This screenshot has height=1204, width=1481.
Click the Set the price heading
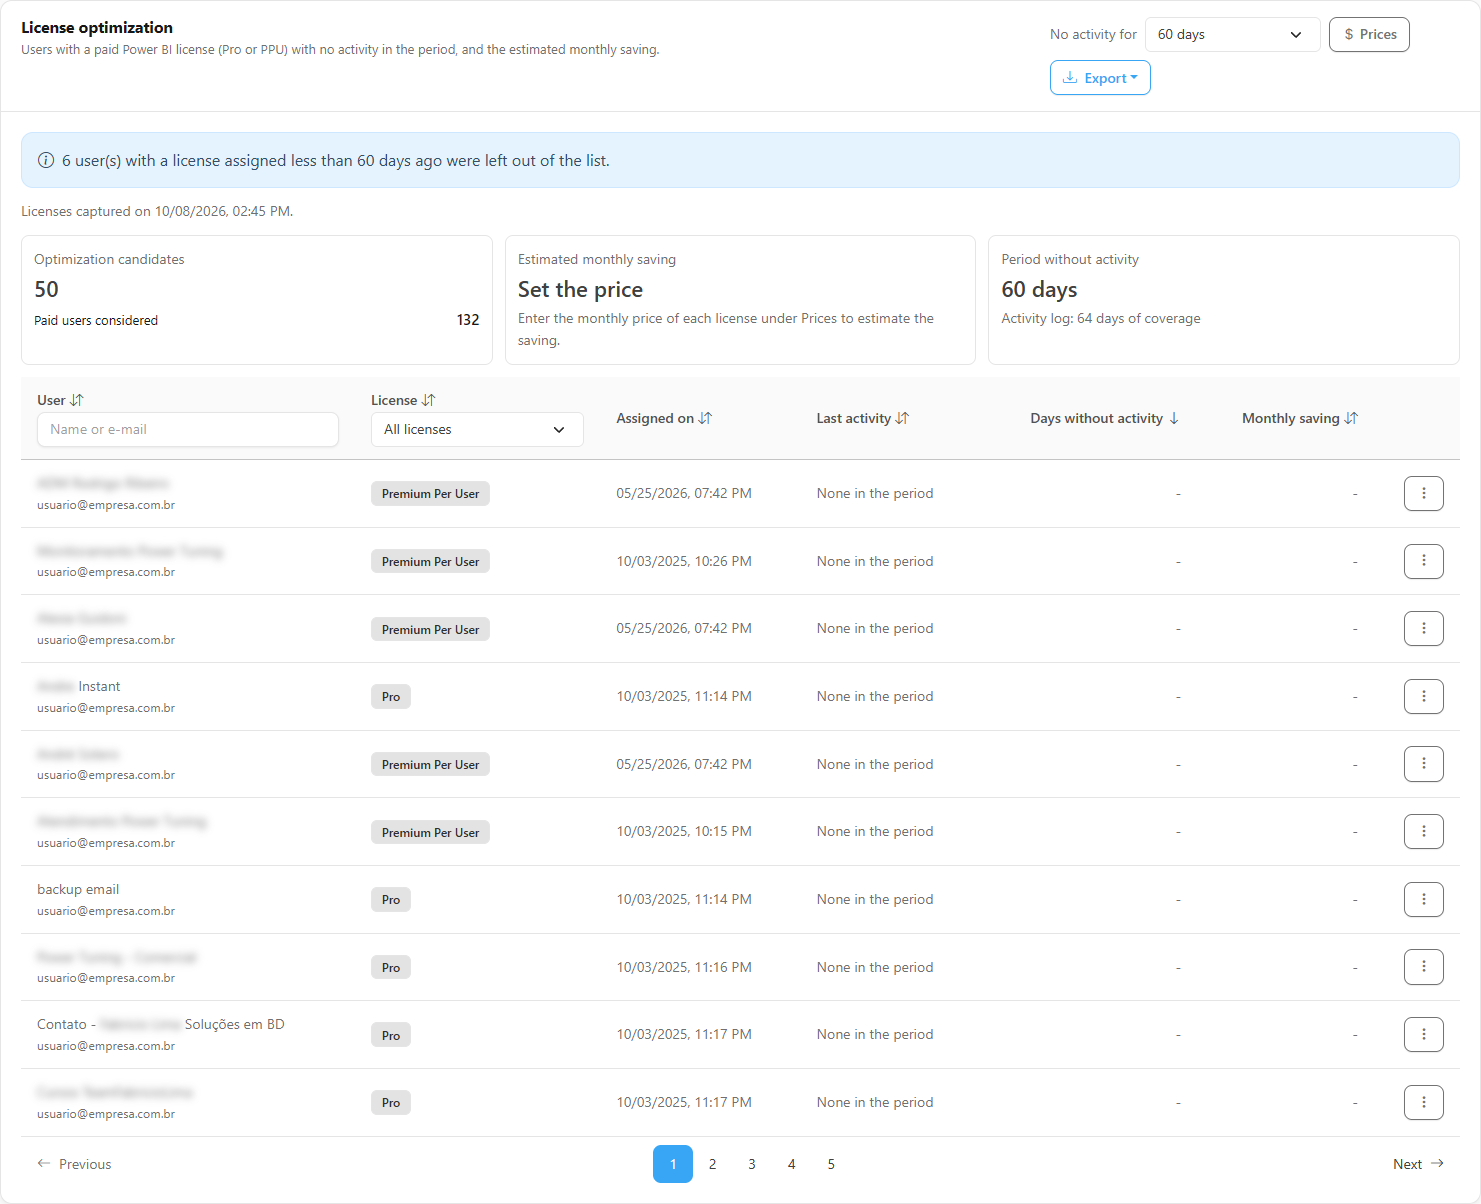pyautogui.click(x=580, y=289)
